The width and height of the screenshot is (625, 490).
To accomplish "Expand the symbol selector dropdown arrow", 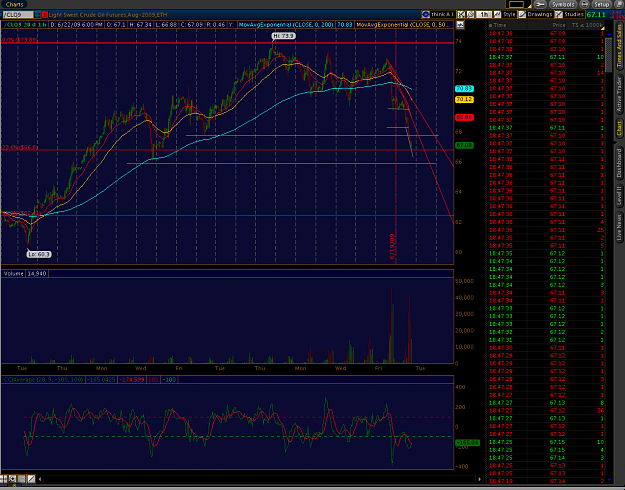I will (37, 15).
